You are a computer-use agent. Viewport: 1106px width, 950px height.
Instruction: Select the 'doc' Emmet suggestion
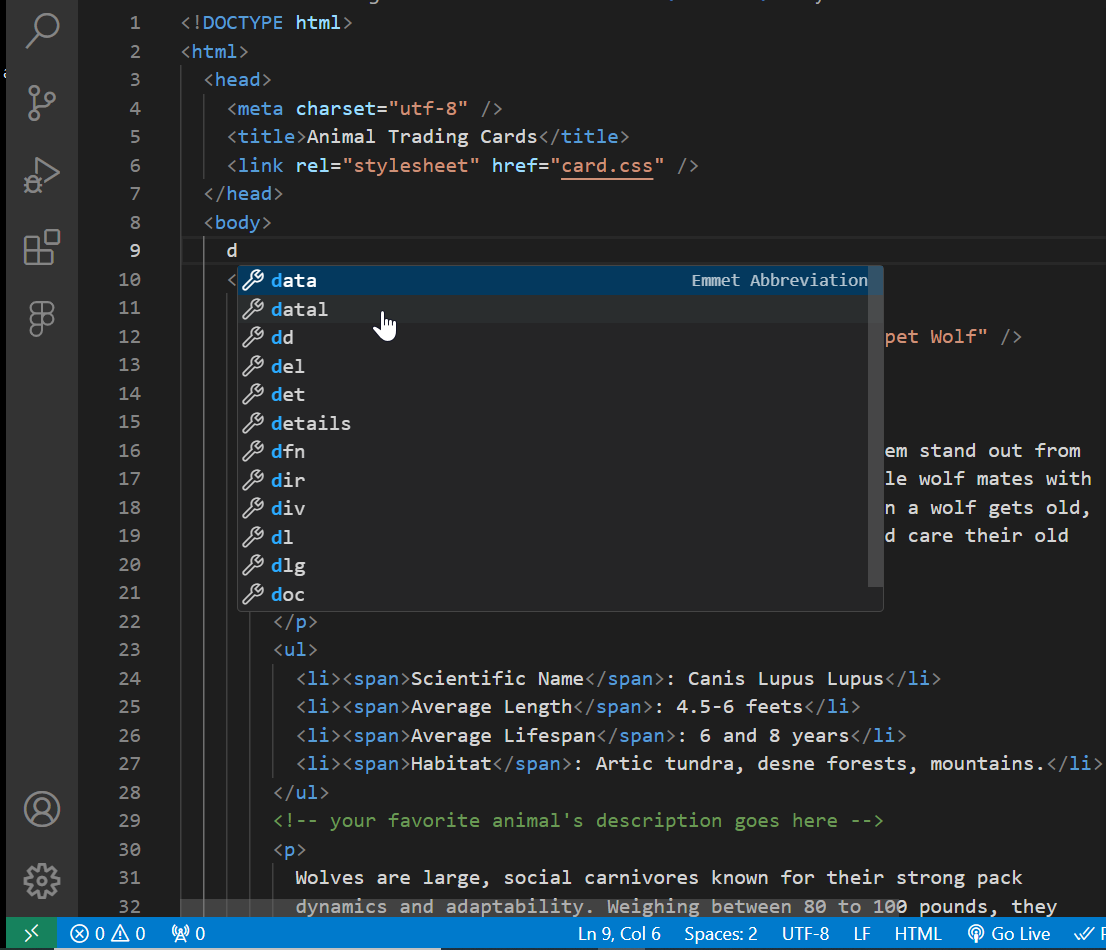(553, 595)
